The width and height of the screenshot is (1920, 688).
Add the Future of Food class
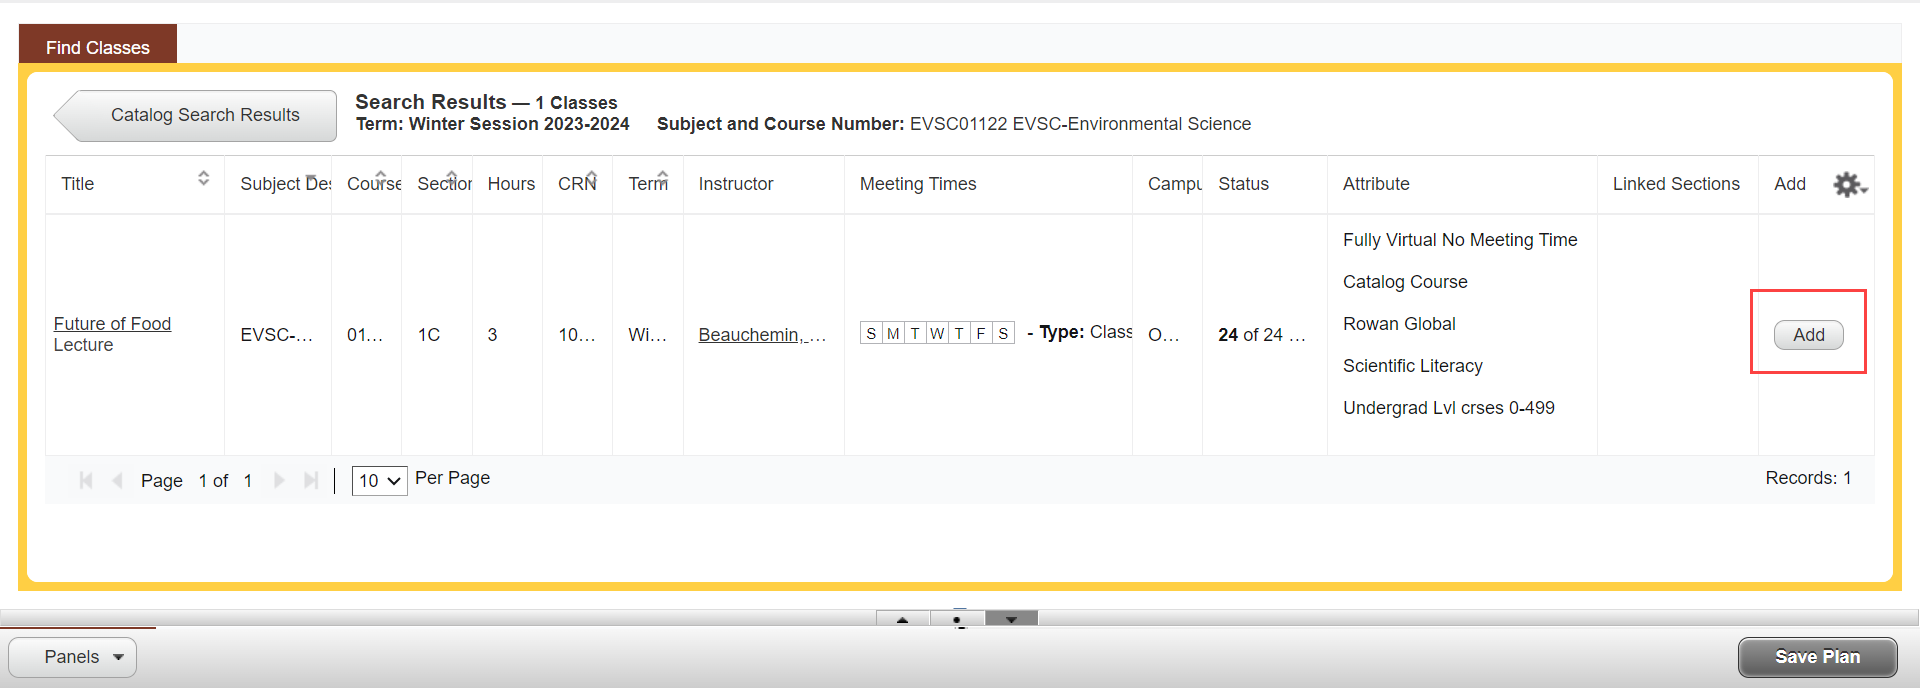click(x=1808, y=335)
